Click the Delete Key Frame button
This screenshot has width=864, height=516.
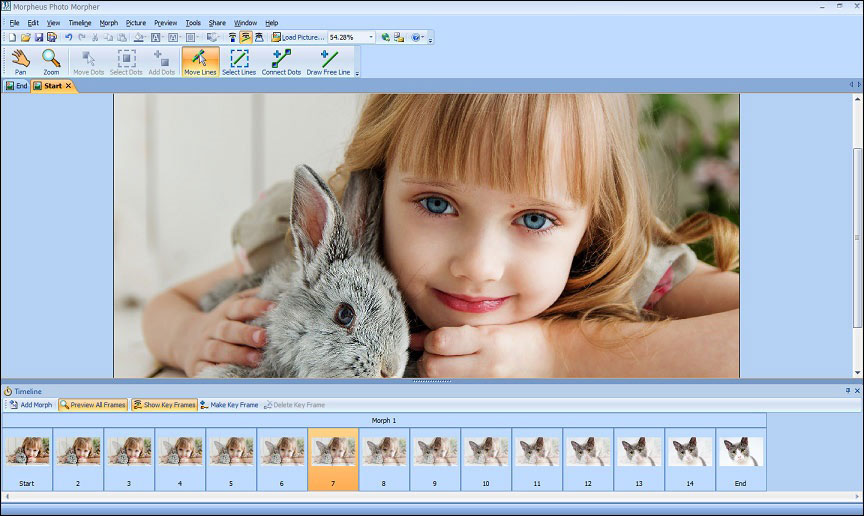click(x=294, y=405)
